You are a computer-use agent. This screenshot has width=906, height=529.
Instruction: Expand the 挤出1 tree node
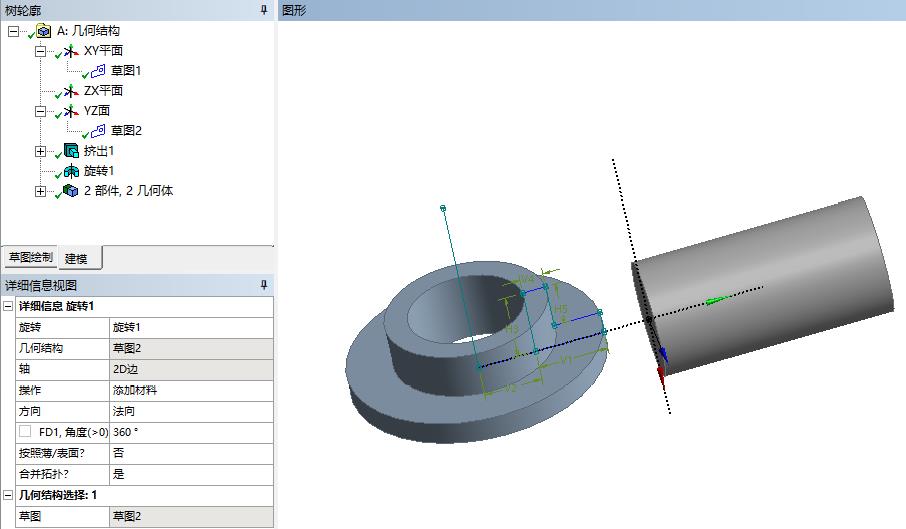[40, 151]
